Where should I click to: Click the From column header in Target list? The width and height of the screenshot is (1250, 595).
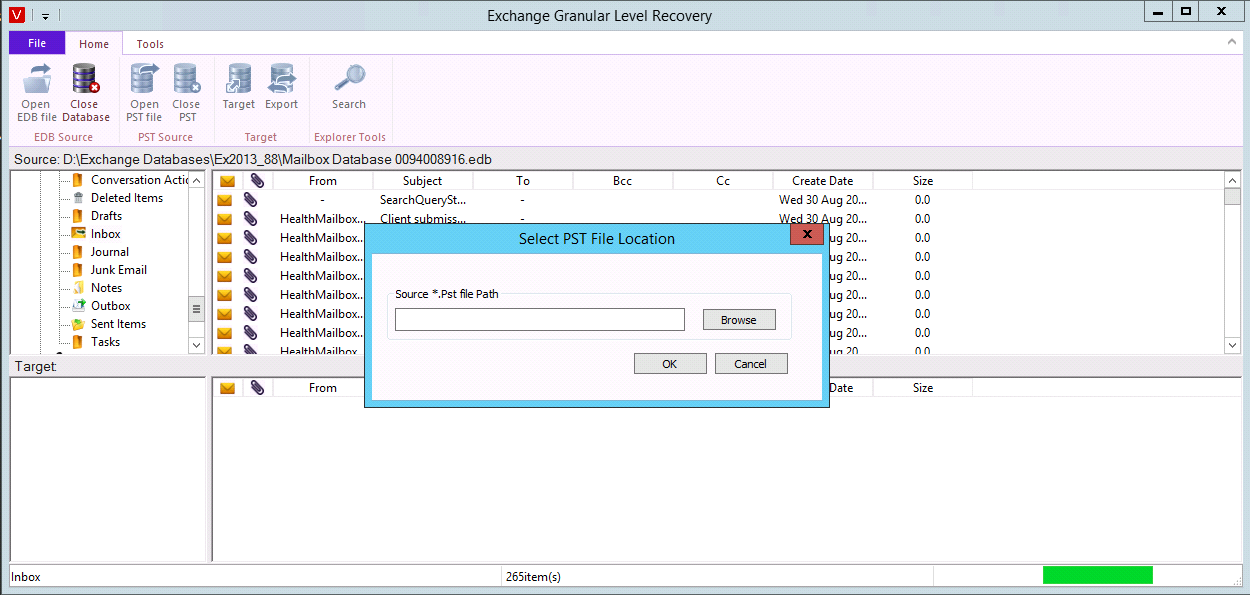(x=323, y=388)
